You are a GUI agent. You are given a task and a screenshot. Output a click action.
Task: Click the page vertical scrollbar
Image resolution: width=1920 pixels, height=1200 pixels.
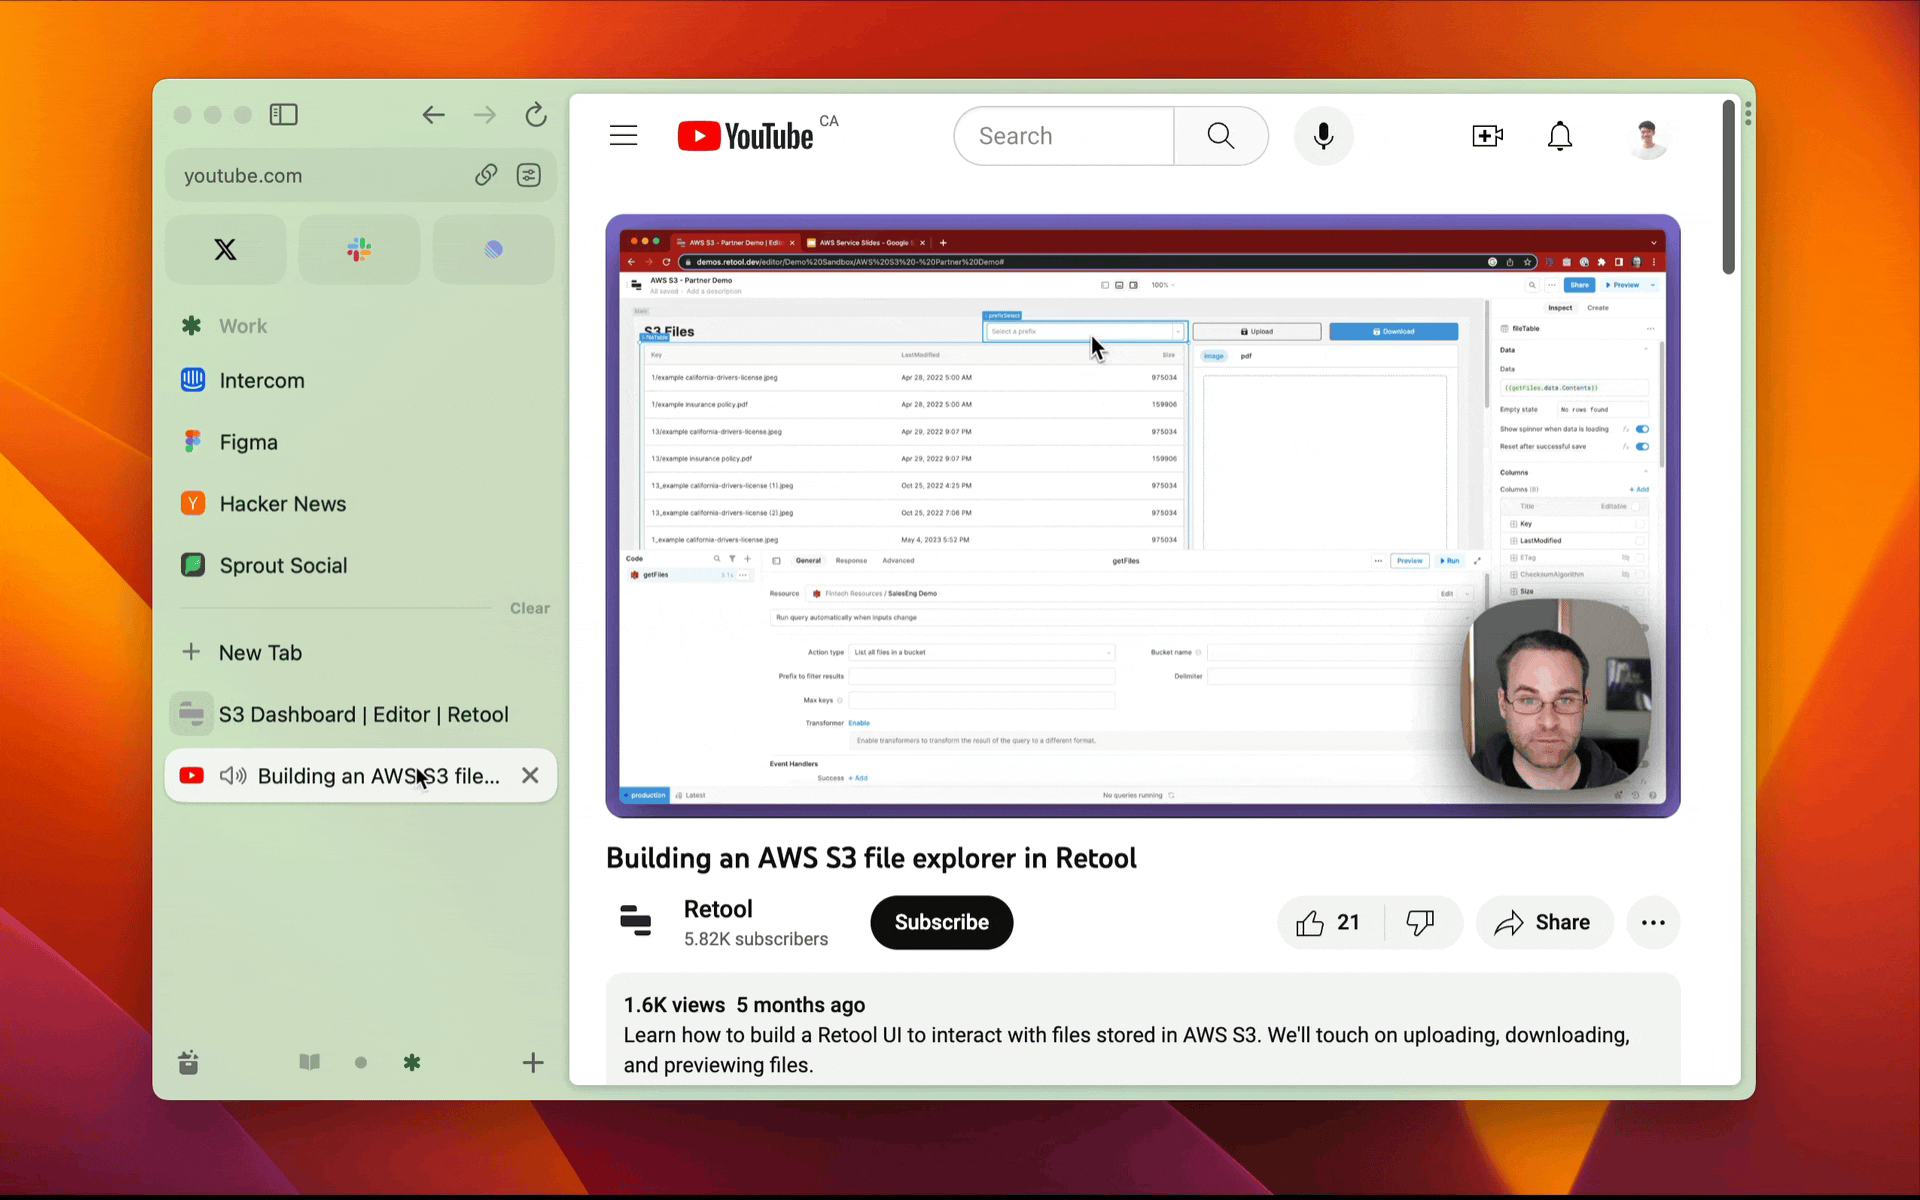[x=1728, y=187]
